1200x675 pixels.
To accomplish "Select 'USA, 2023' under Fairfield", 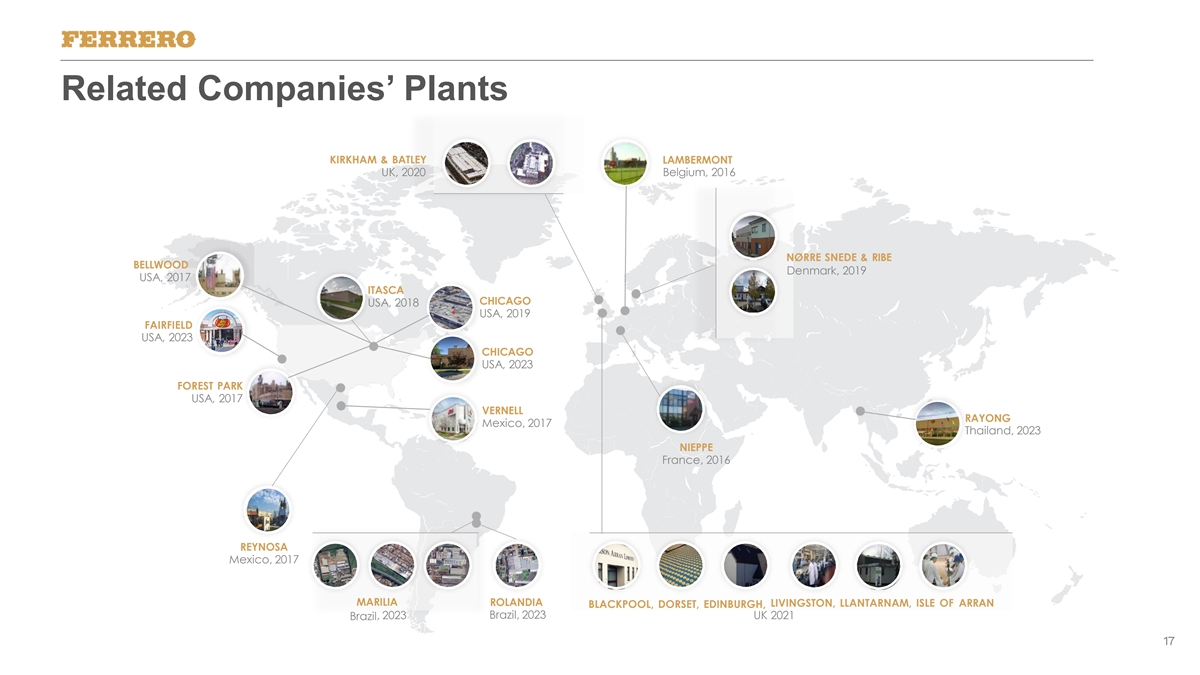I will (167, 338).
